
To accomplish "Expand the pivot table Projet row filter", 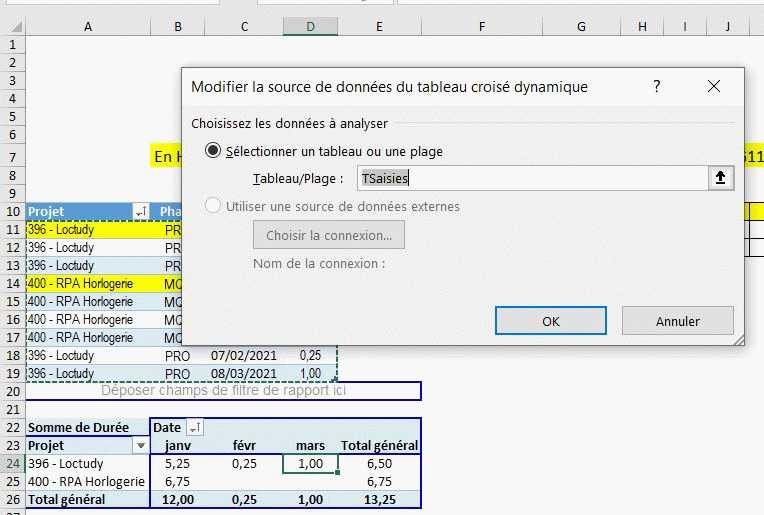I will (141, 445).
